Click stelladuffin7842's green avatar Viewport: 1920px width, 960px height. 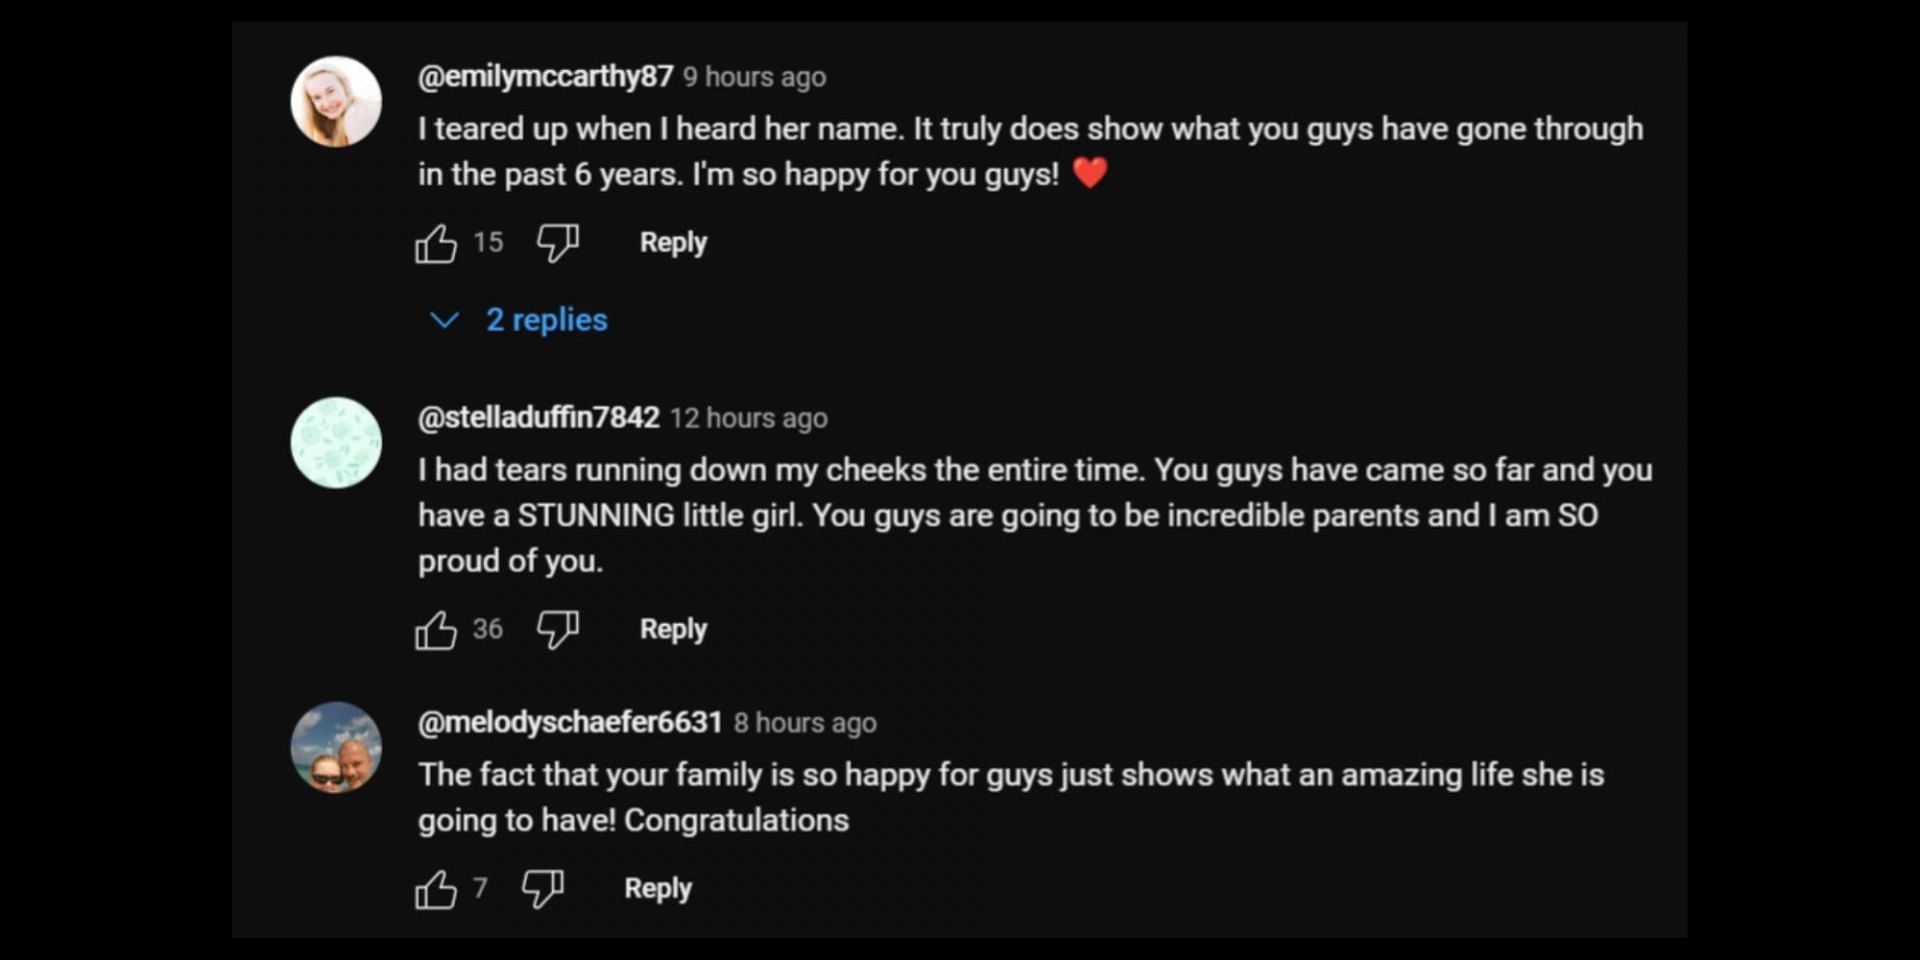(x=336, y=443)
